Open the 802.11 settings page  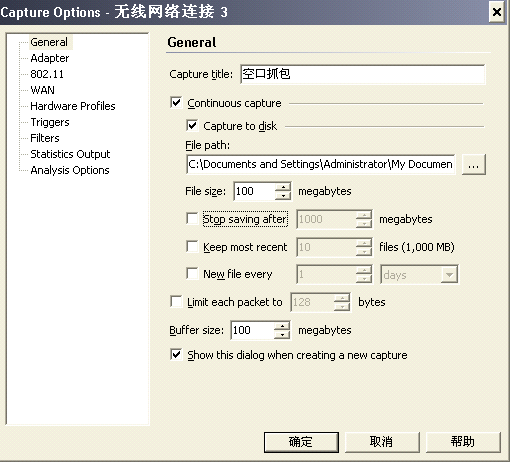[47, 74]
